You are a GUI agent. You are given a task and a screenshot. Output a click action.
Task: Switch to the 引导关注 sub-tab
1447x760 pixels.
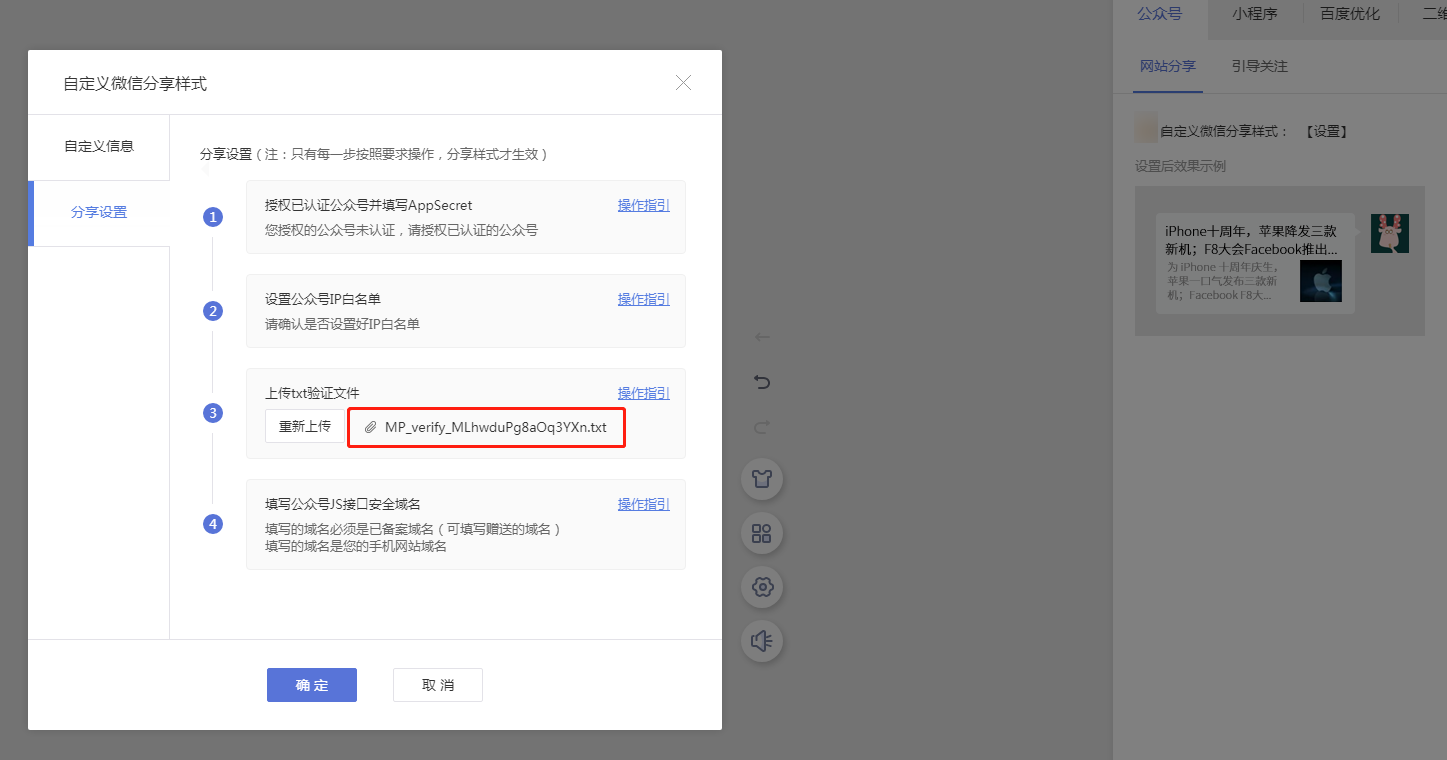(x=1260, y=66)
